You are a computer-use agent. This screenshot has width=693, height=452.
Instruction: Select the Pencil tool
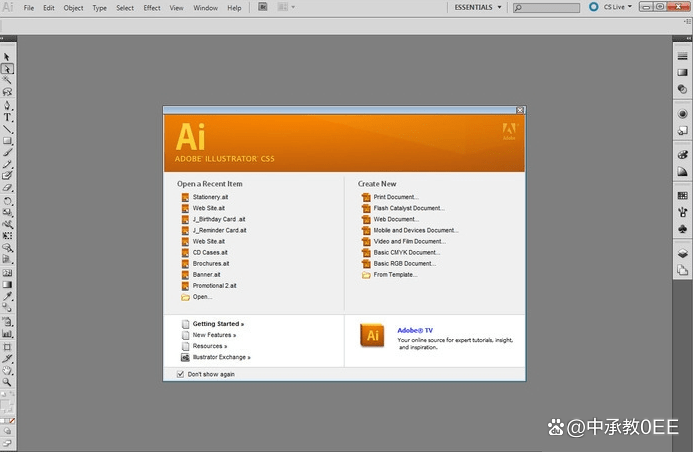pyautogui.click(x=7, y=164)
